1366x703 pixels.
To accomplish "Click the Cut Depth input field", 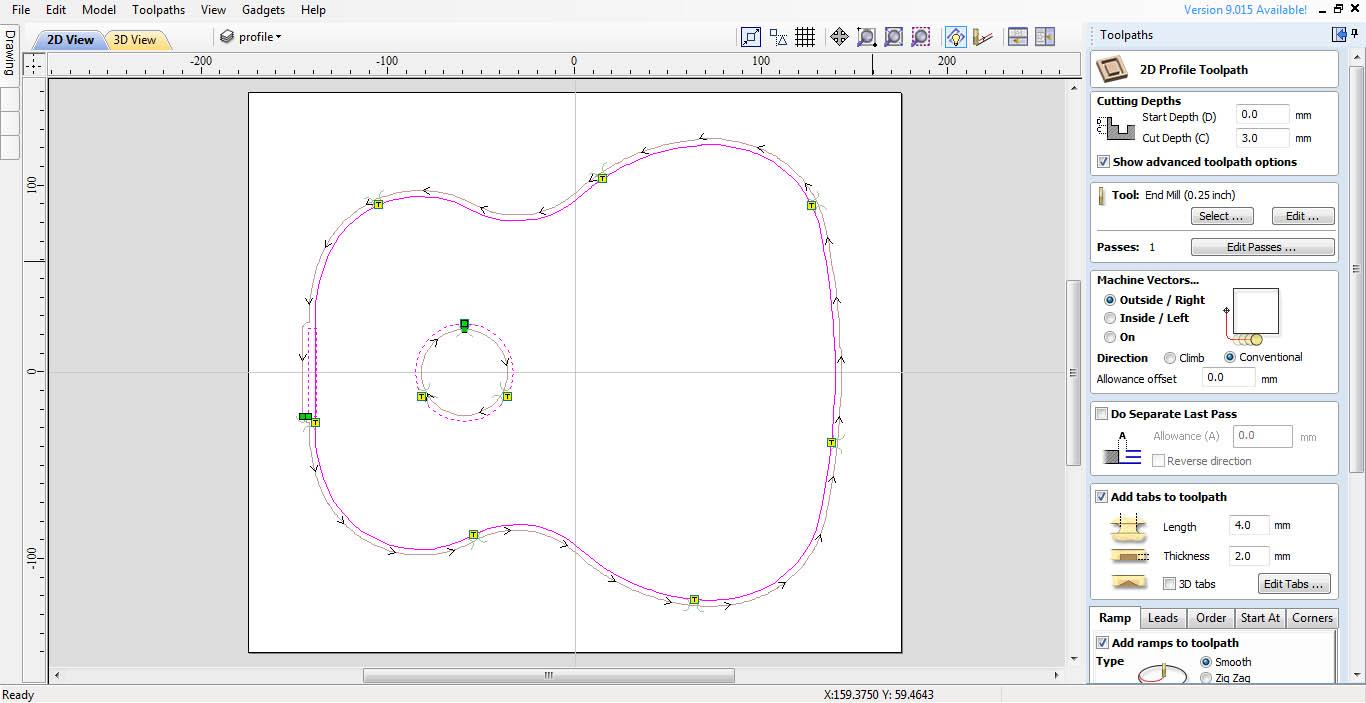I will click(x=1262, y=138).
